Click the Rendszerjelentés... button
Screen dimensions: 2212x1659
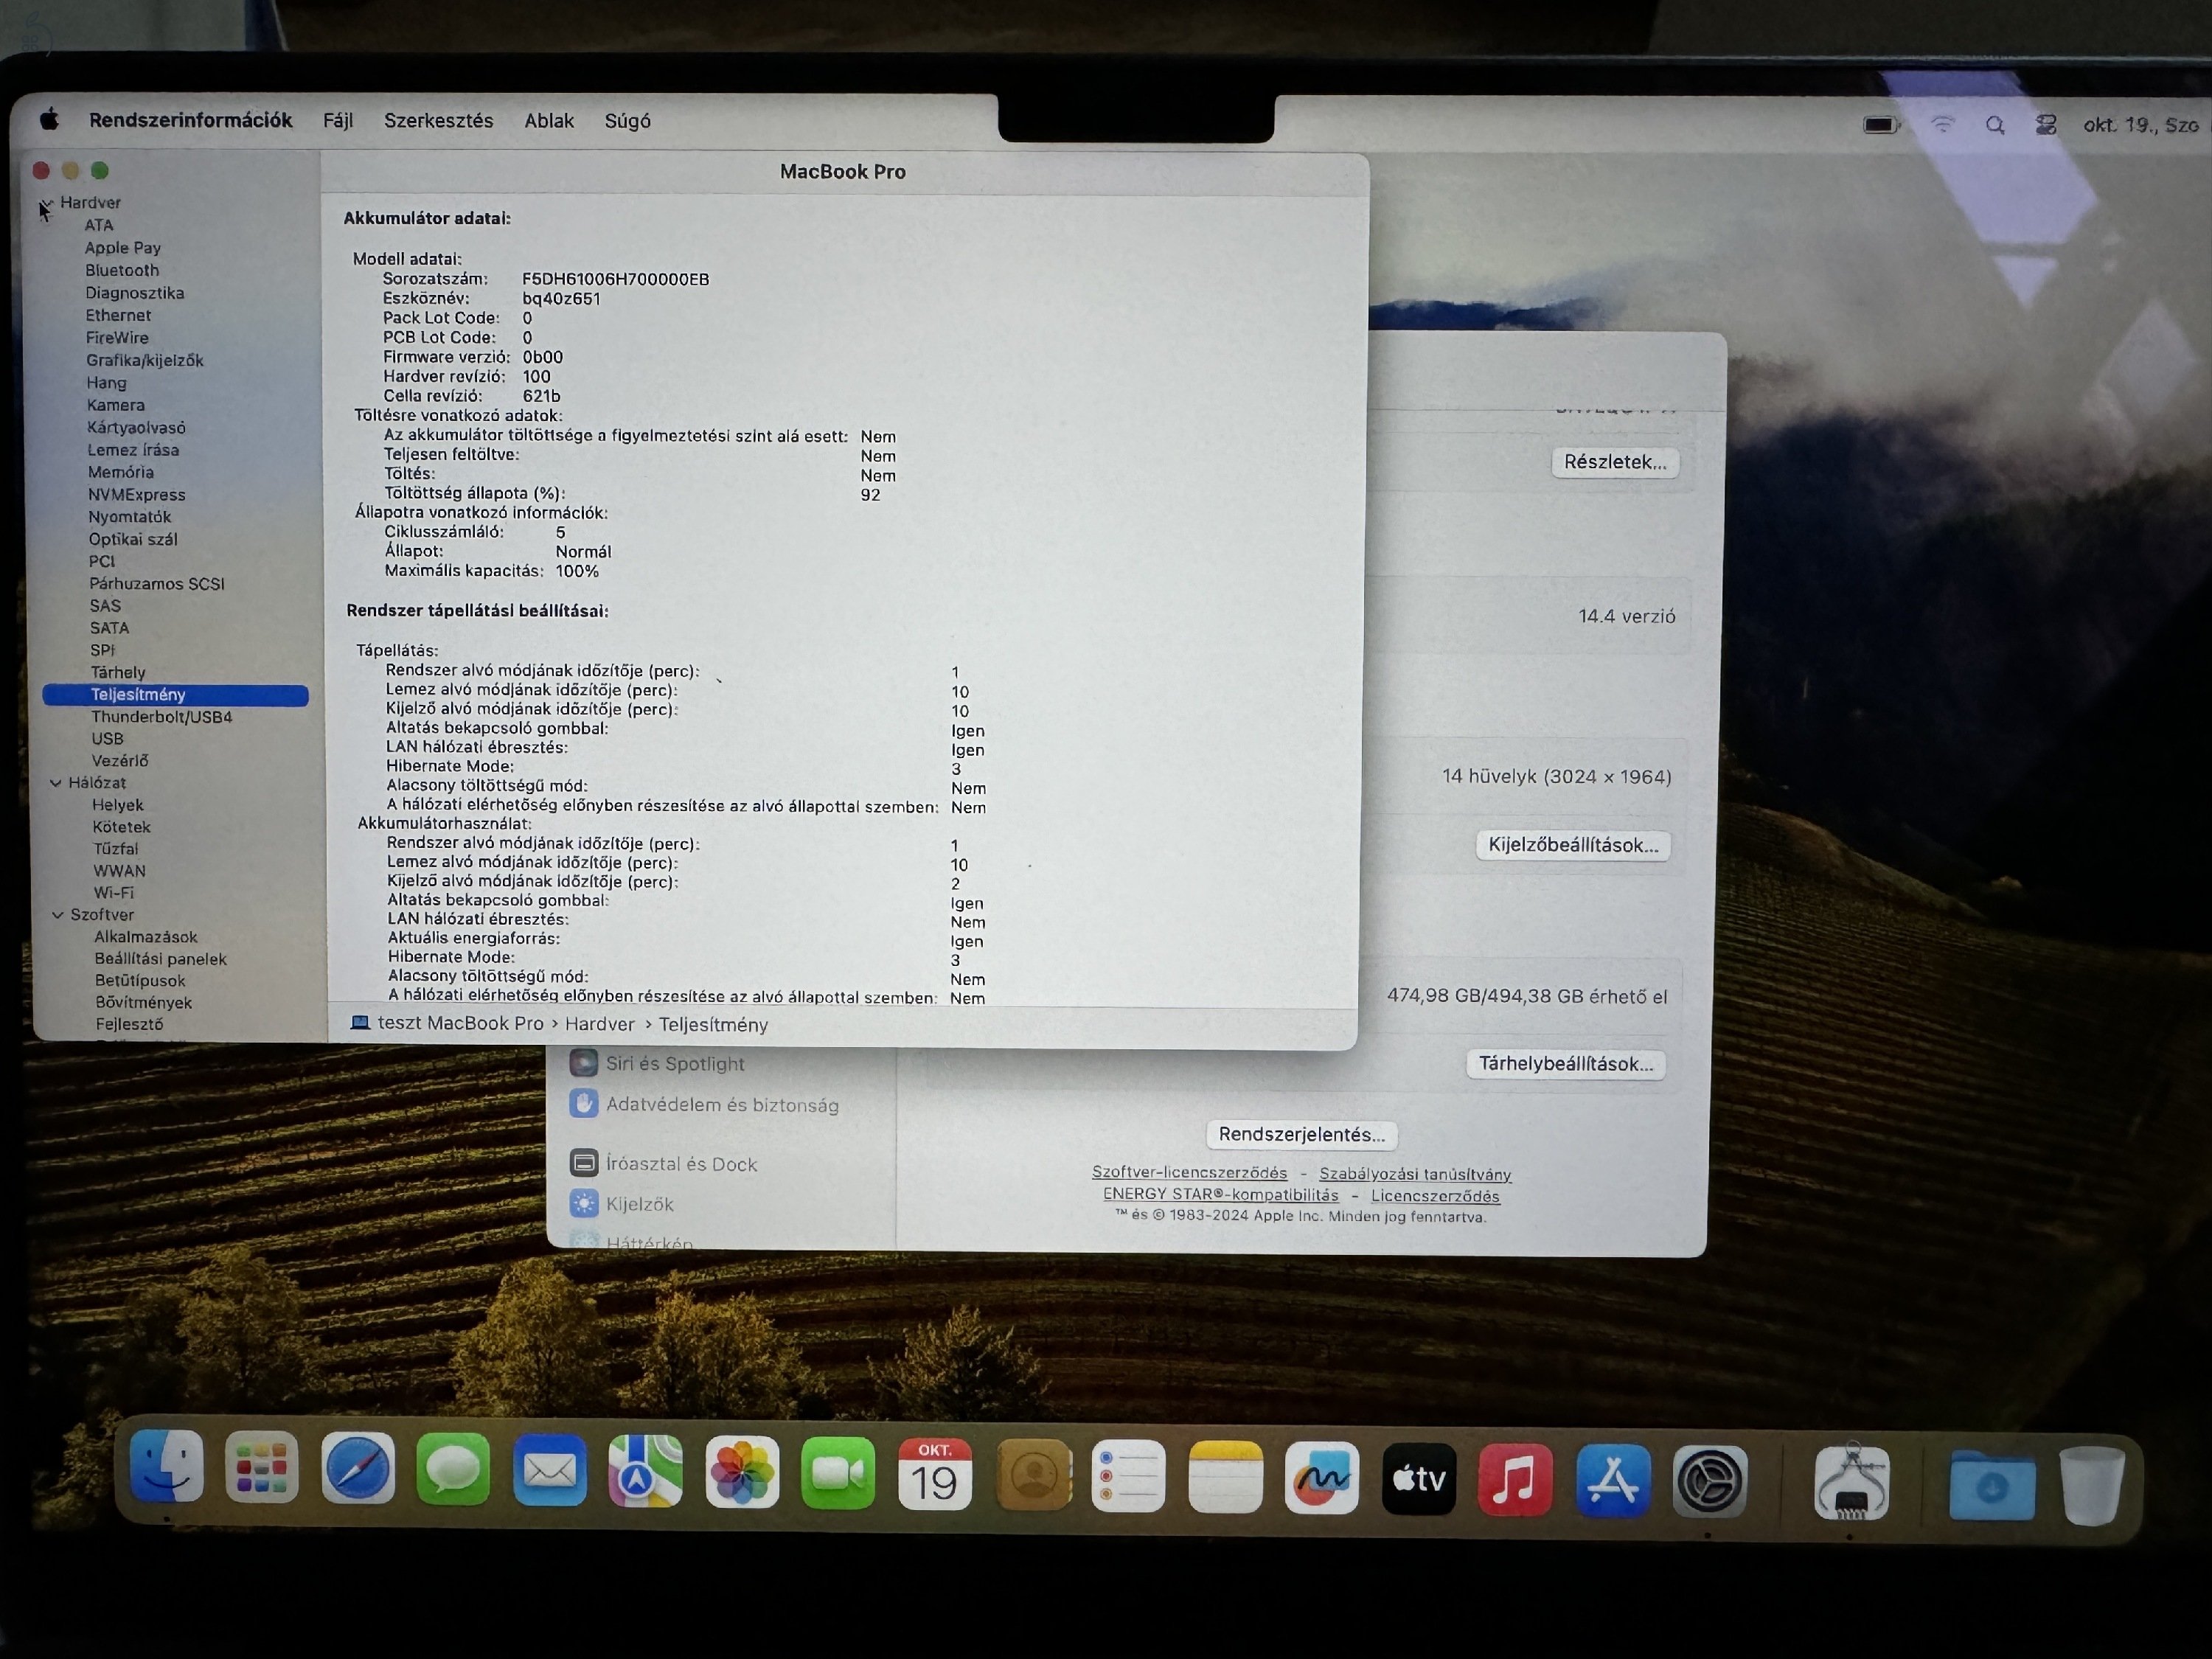(1302, 1135)
